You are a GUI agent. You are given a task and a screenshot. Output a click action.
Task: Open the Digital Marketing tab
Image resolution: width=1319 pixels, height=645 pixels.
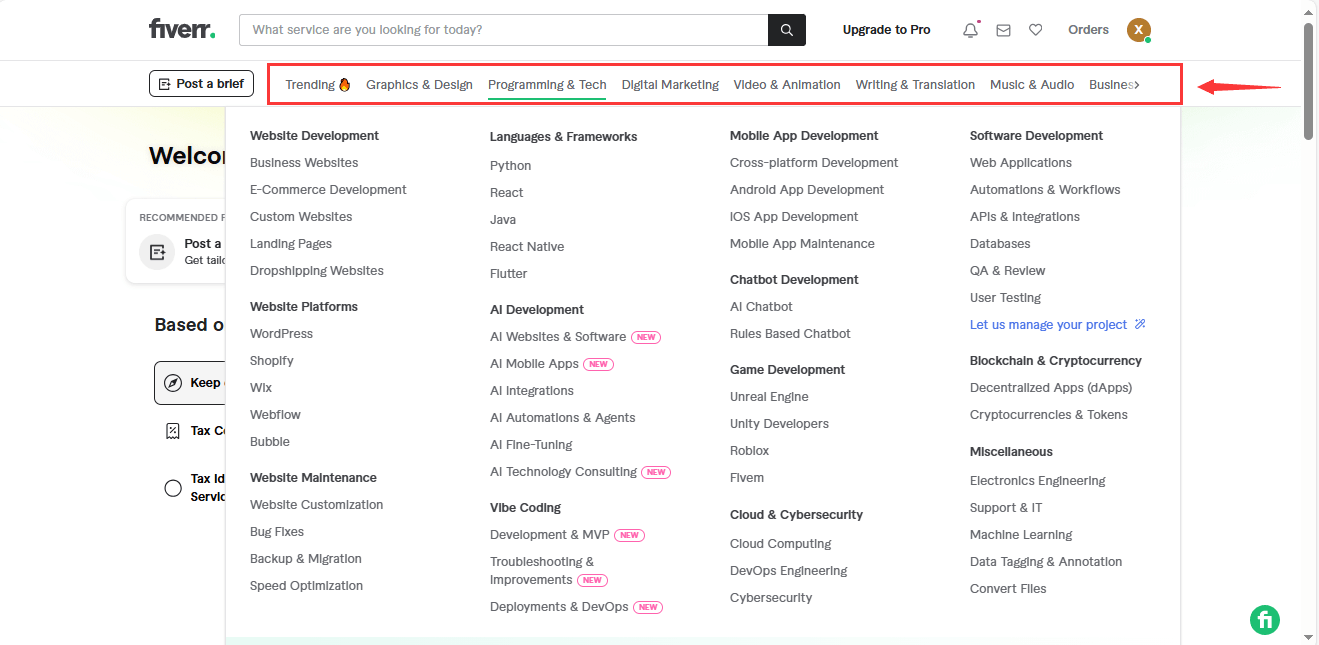coord(670,85)
